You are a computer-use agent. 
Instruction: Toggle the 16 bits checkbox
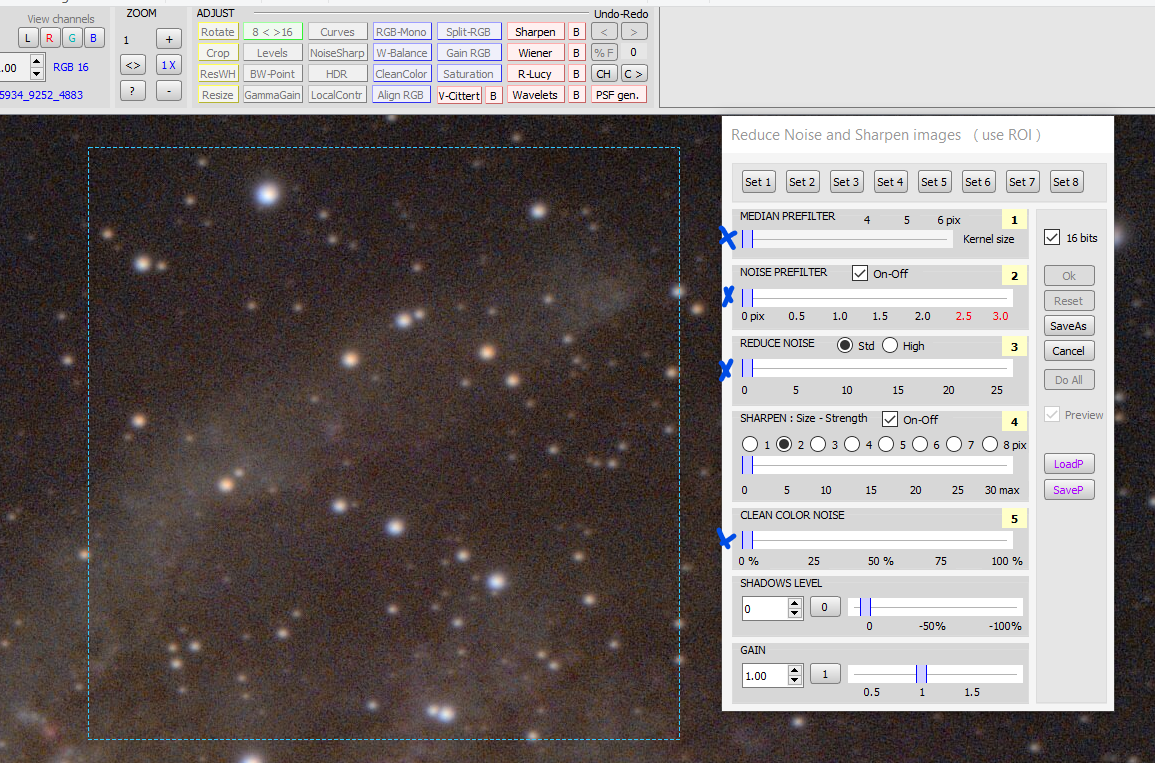[1052, 237]
